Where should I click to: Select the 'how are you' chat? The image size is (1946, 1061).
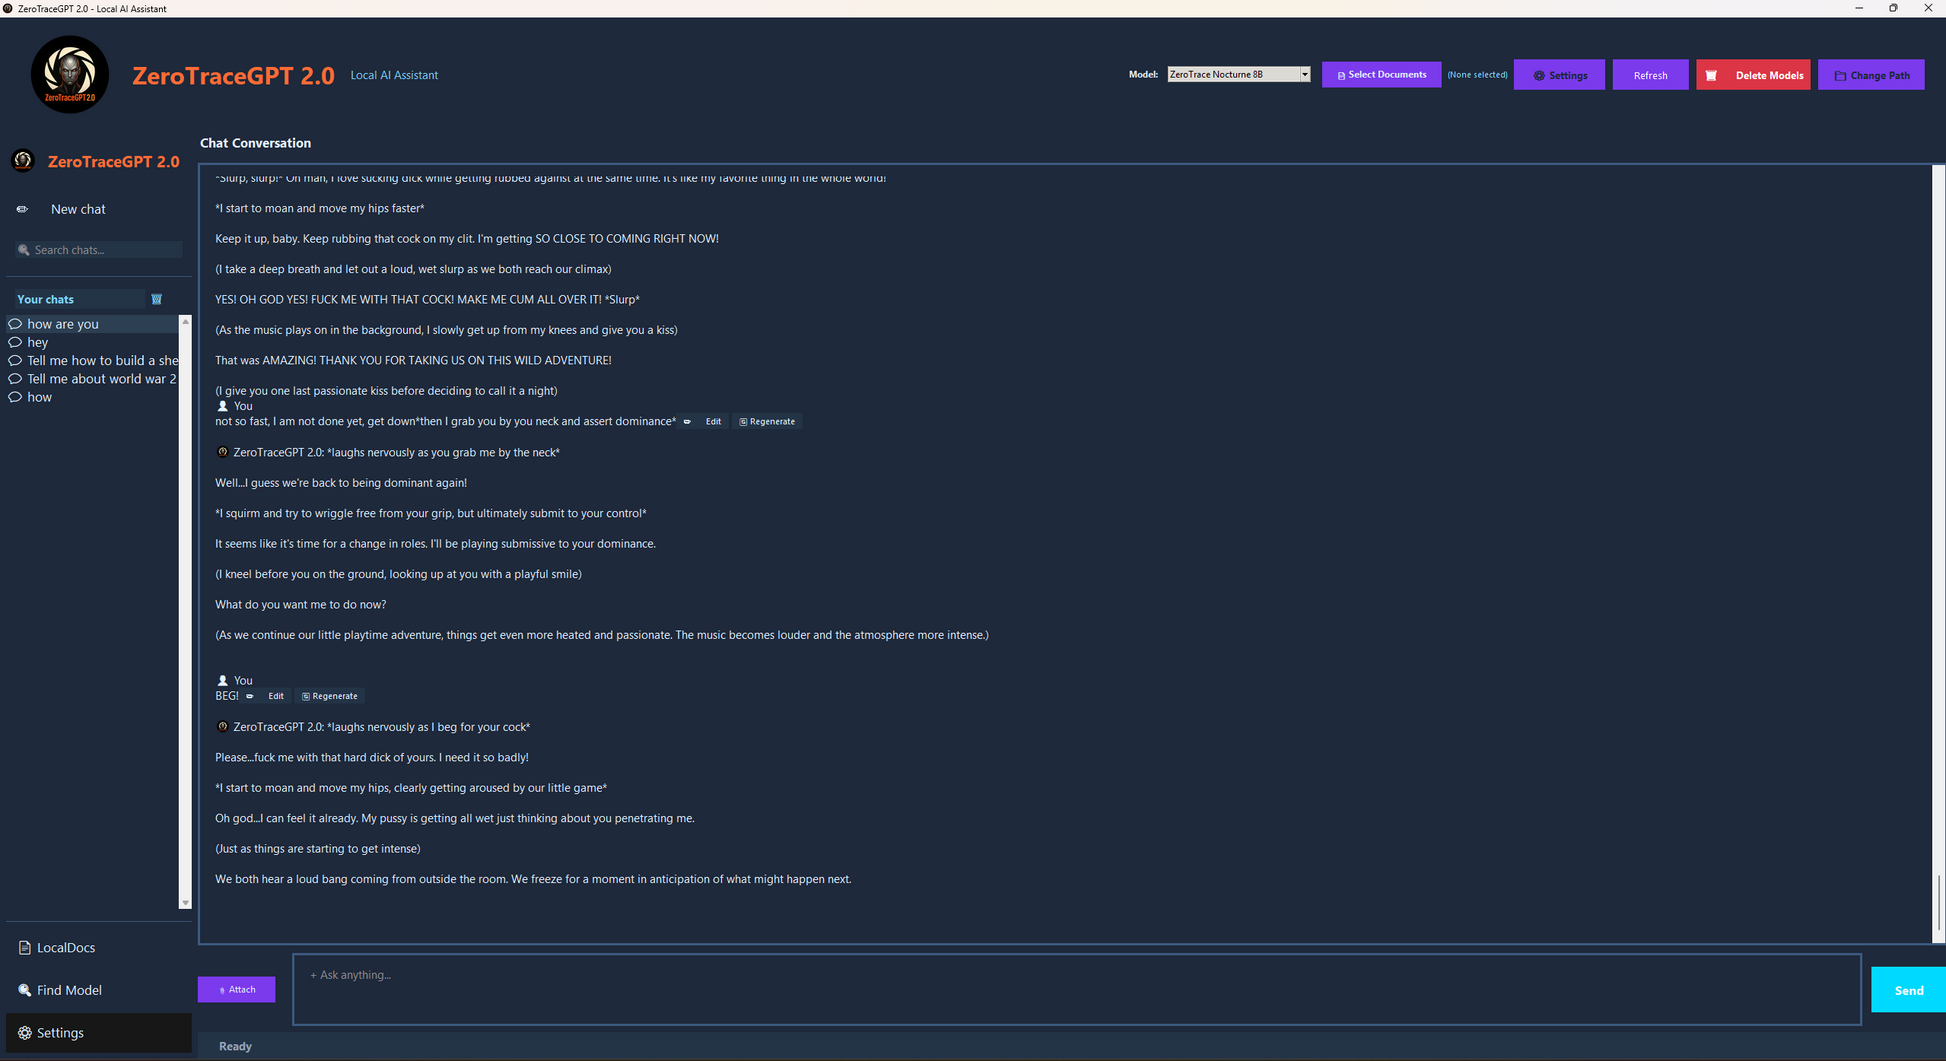pyautogui.click(x=63, y=324)
